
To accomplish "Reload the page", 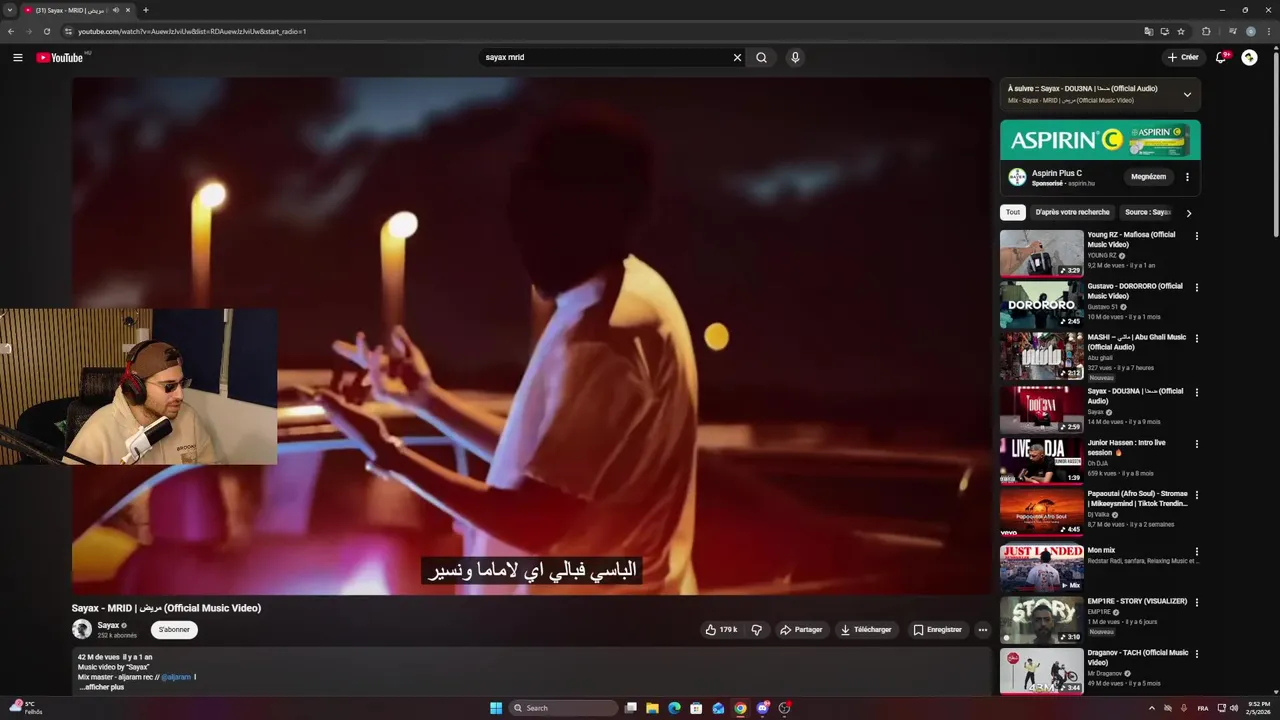I will pos(46,31).
